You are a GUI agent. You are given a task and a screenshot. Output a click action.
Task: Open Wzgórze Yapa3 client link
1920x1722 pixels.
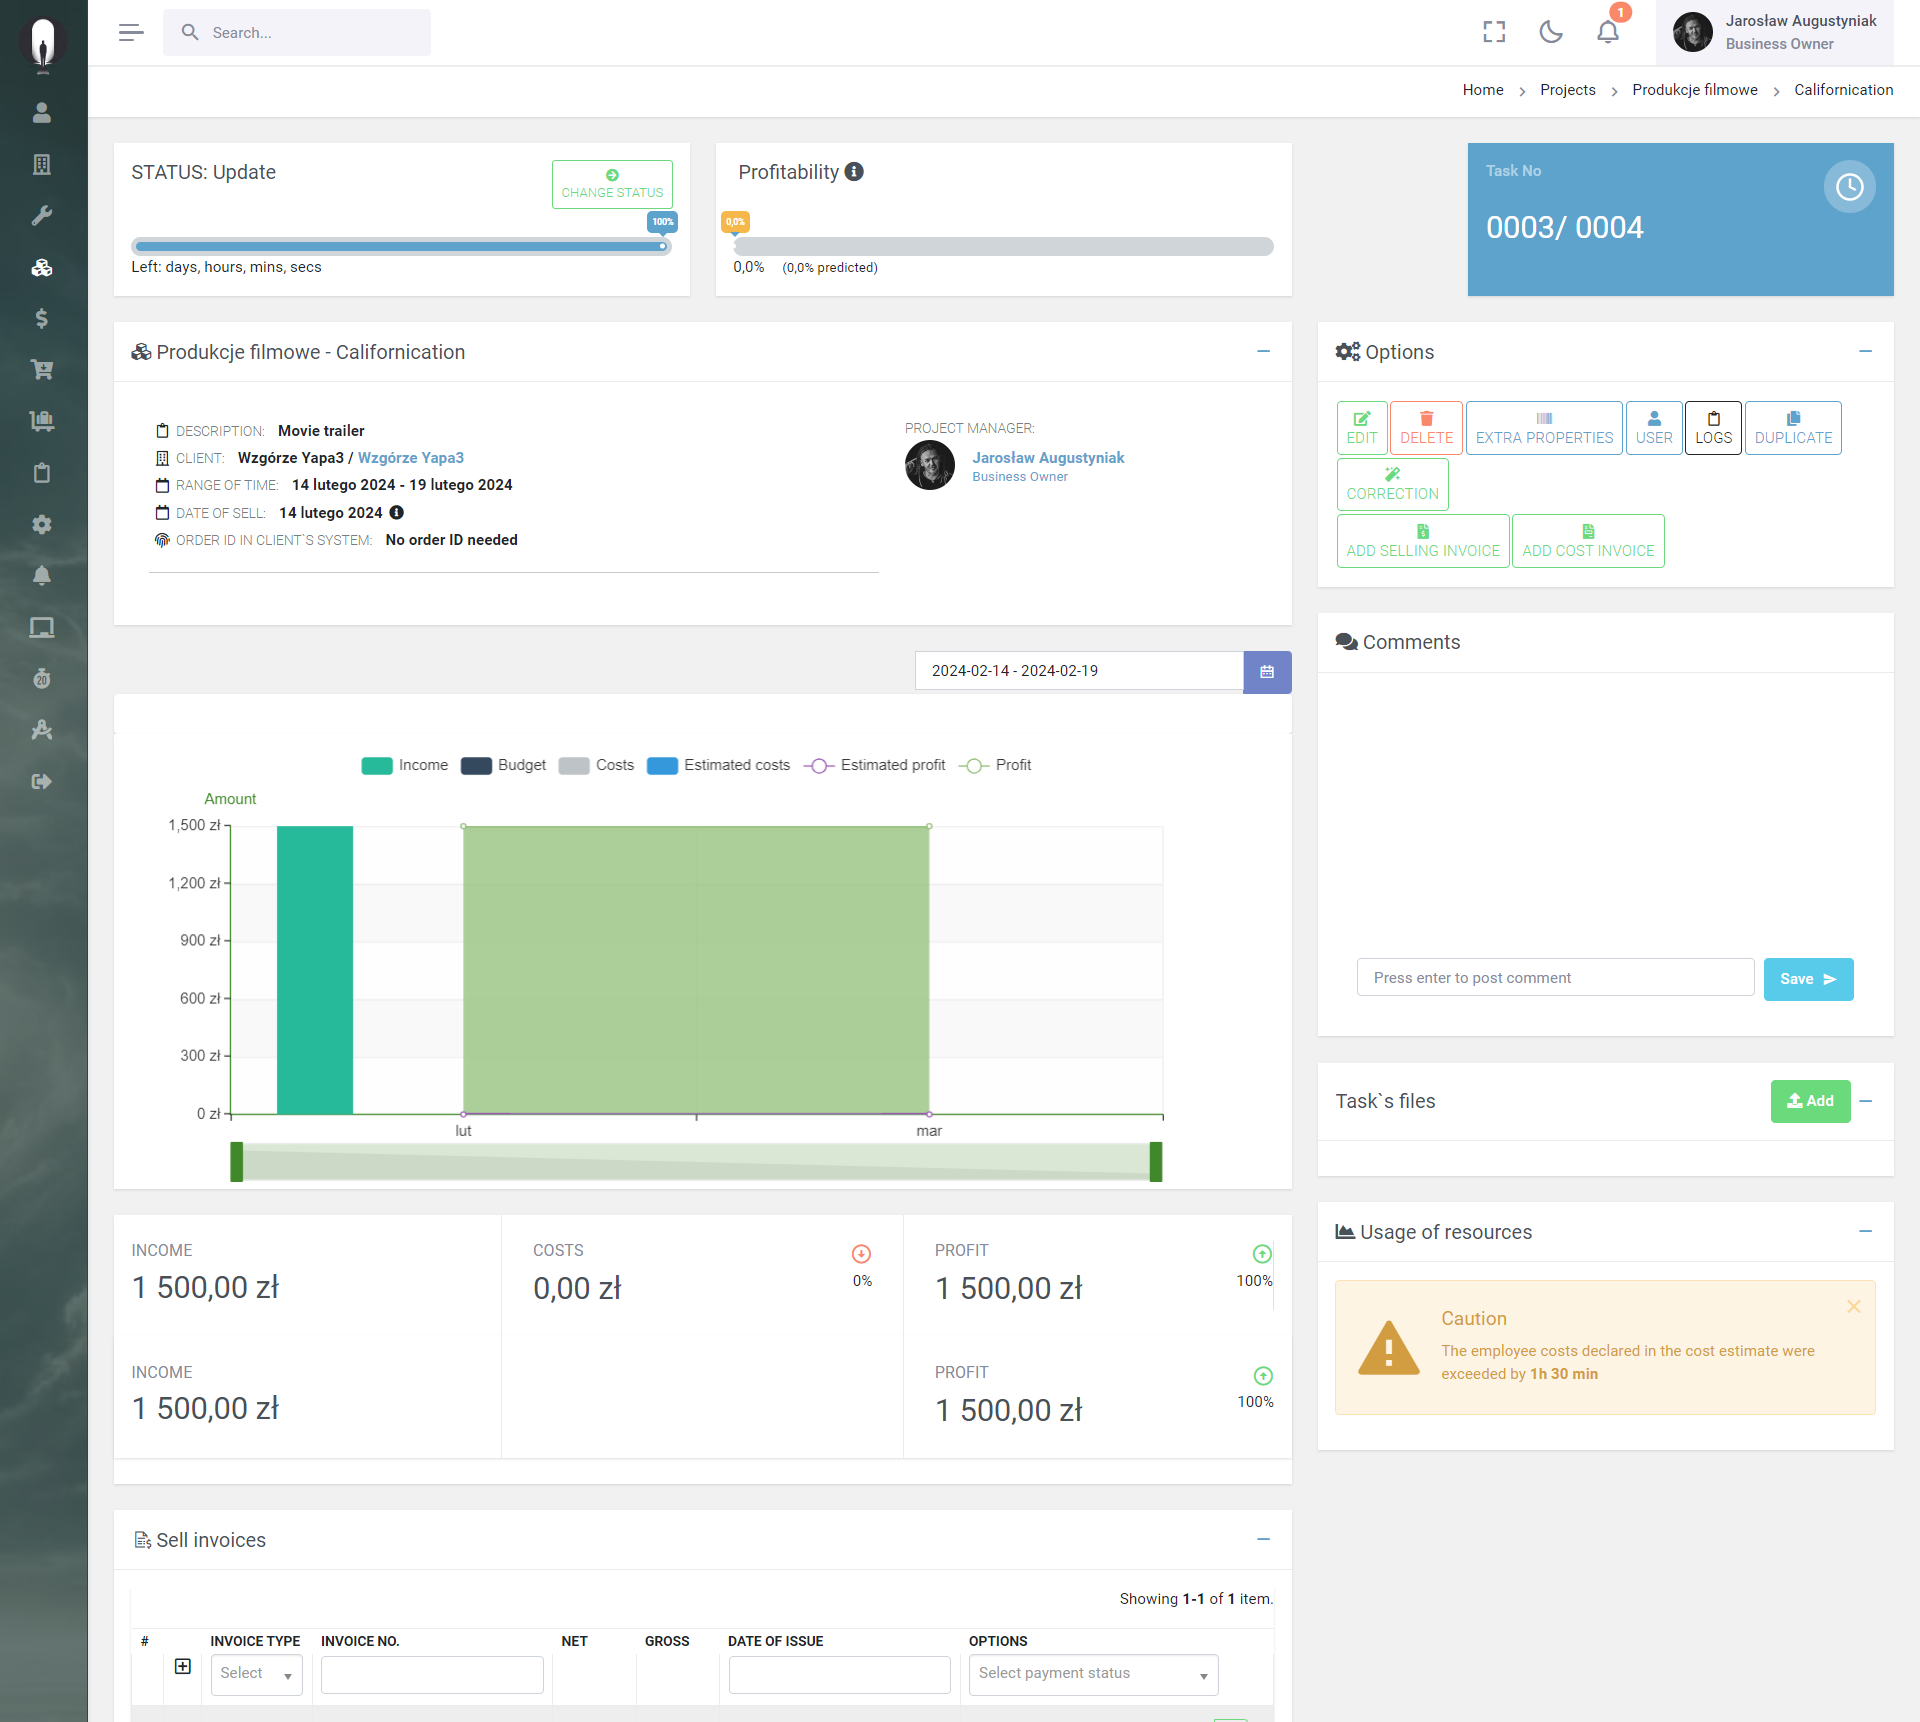coord(411,458)
